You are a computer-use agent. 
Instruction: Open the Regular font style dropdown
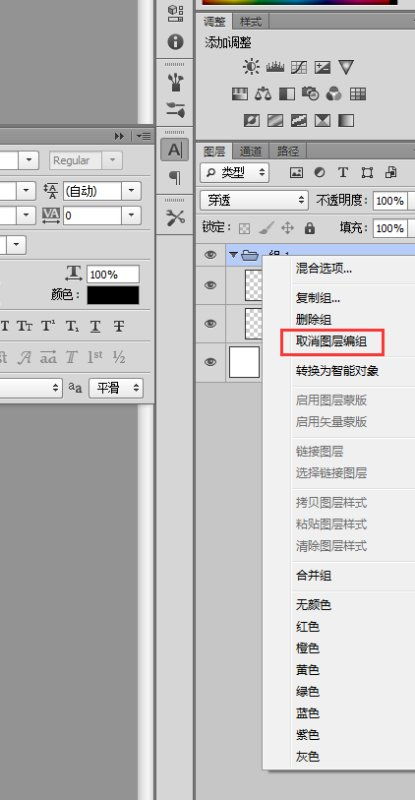pos(112,160)
